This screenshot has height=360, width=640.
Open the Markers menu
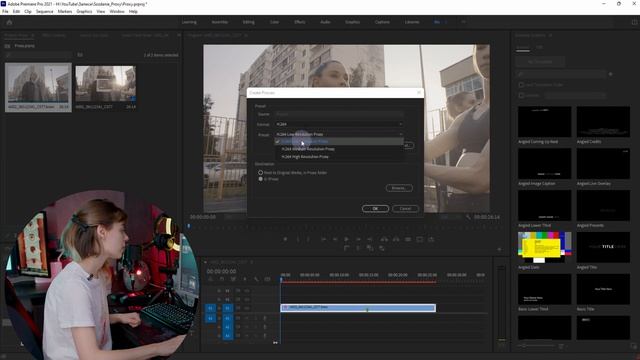(64, 11)
